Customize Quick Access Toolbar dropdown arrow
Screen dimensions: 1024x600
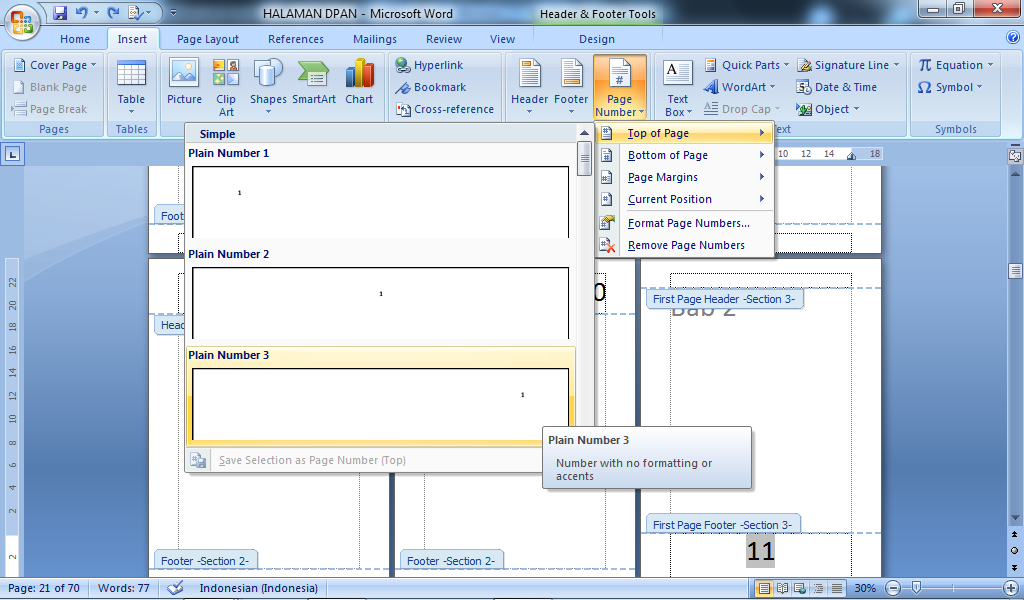click(x=173, y=12)
